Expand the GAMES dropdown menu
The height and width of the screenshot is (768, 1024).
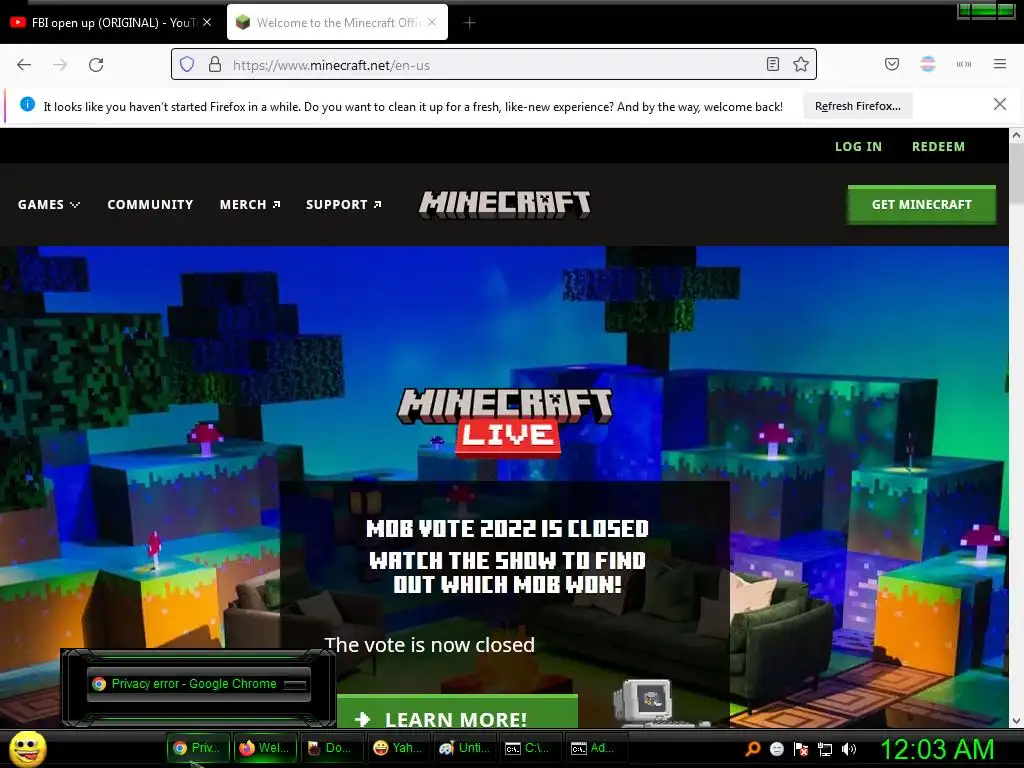tap(49, 204)
